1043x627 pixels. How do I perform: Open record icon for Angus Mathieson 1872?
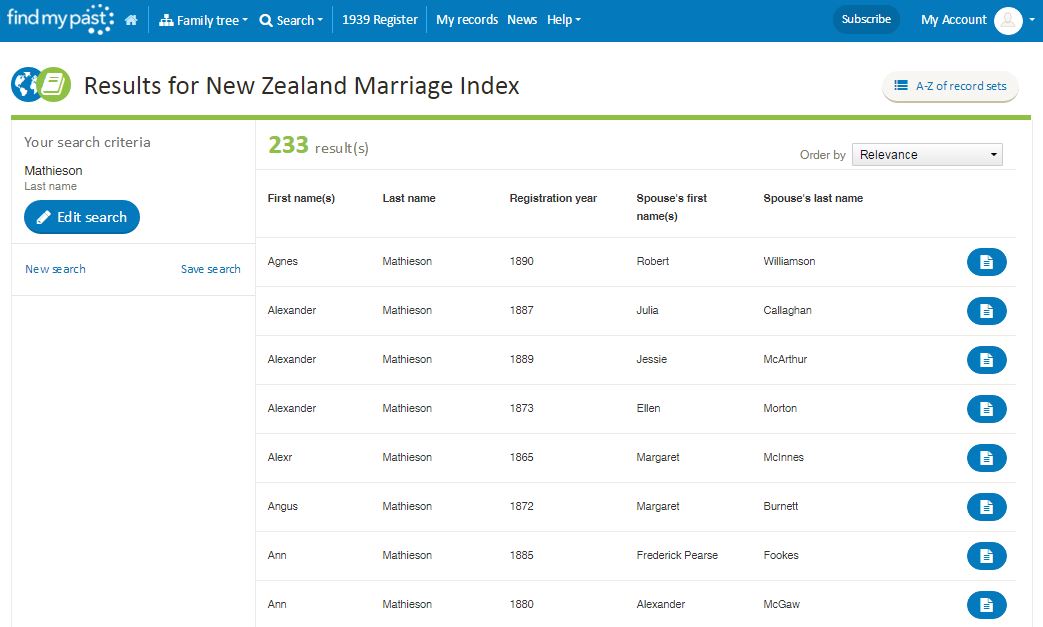tap(986, 507)
